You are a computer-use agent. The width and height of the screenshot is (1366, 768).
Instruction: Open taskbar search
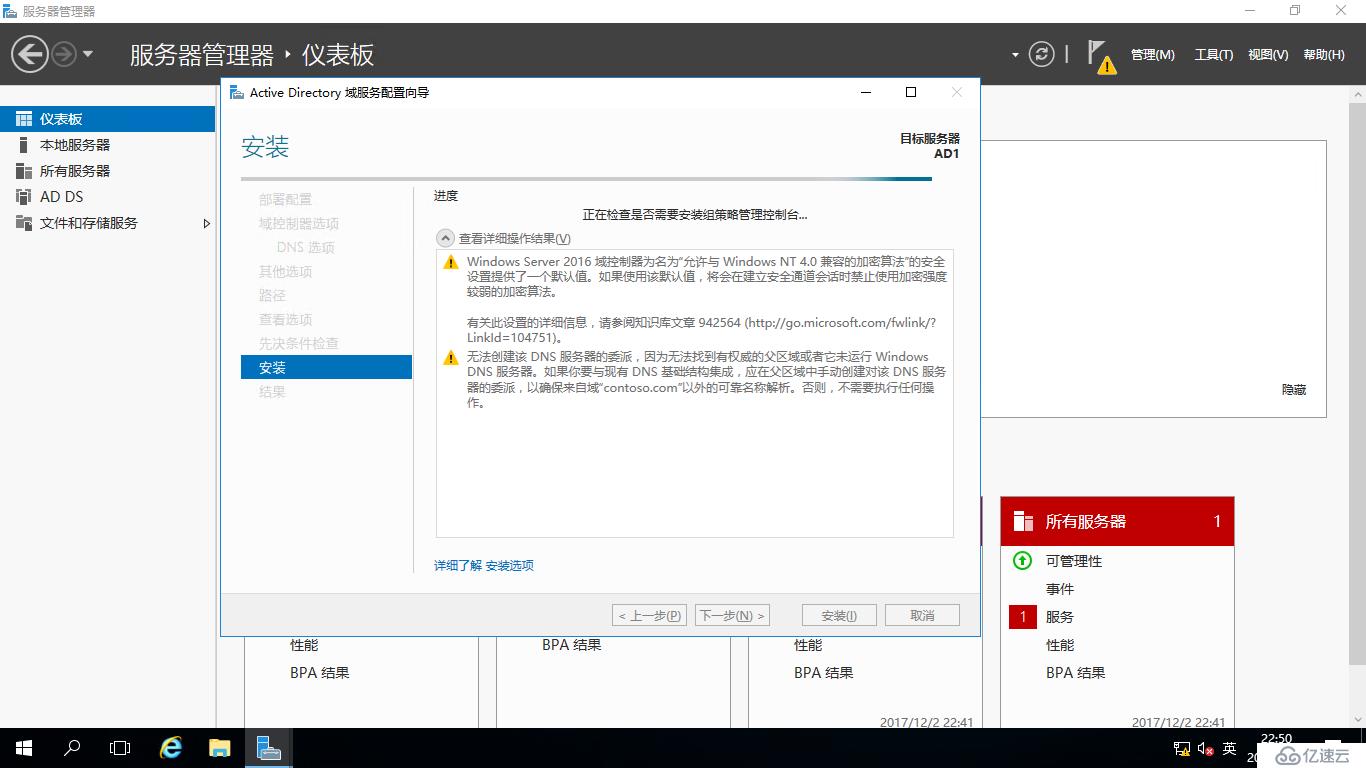pos(72,748)
